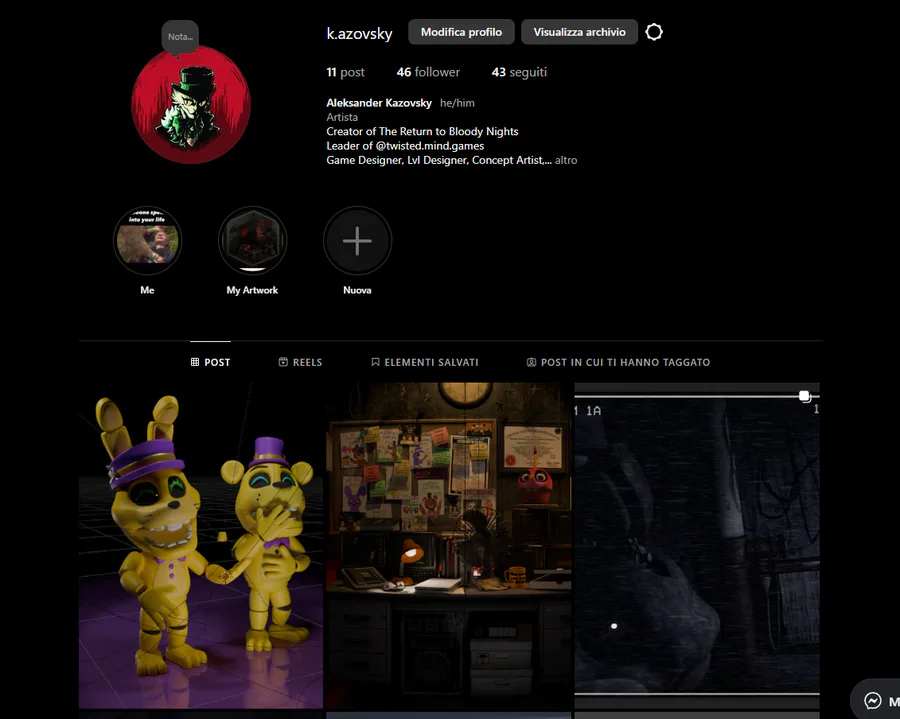
Task: Open Visualizza archivio
Action: [579, 32]
